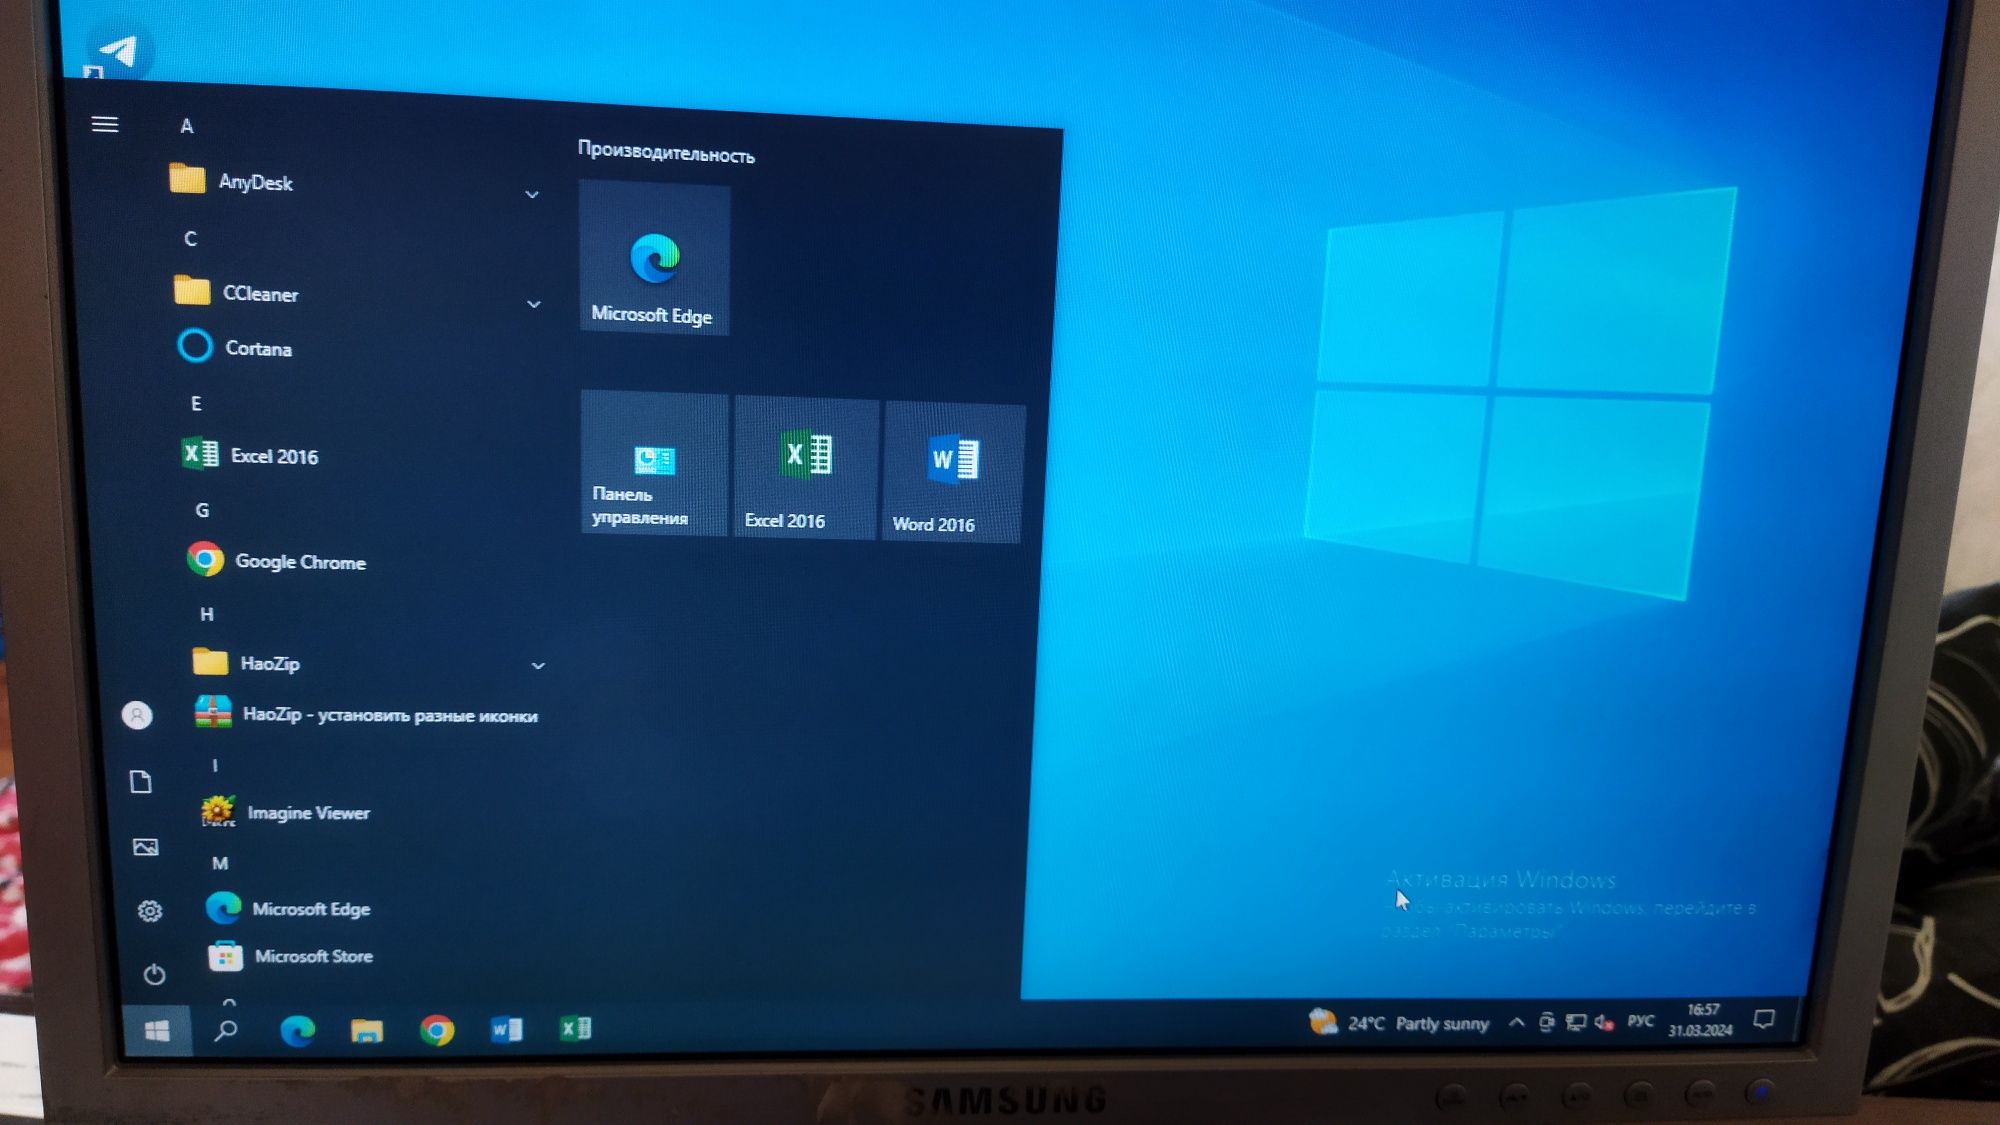Open Settings gear in Start sidebar
The height and width of the screenshot is (1125, 2000).
[x=150, y=911]
